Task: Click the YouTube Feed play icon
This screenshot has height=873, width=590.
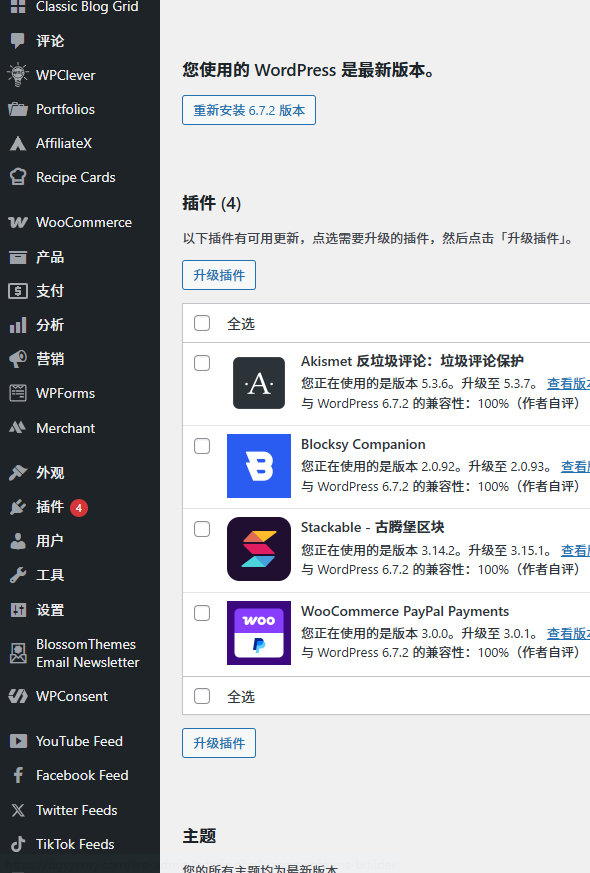Action: 18,741
